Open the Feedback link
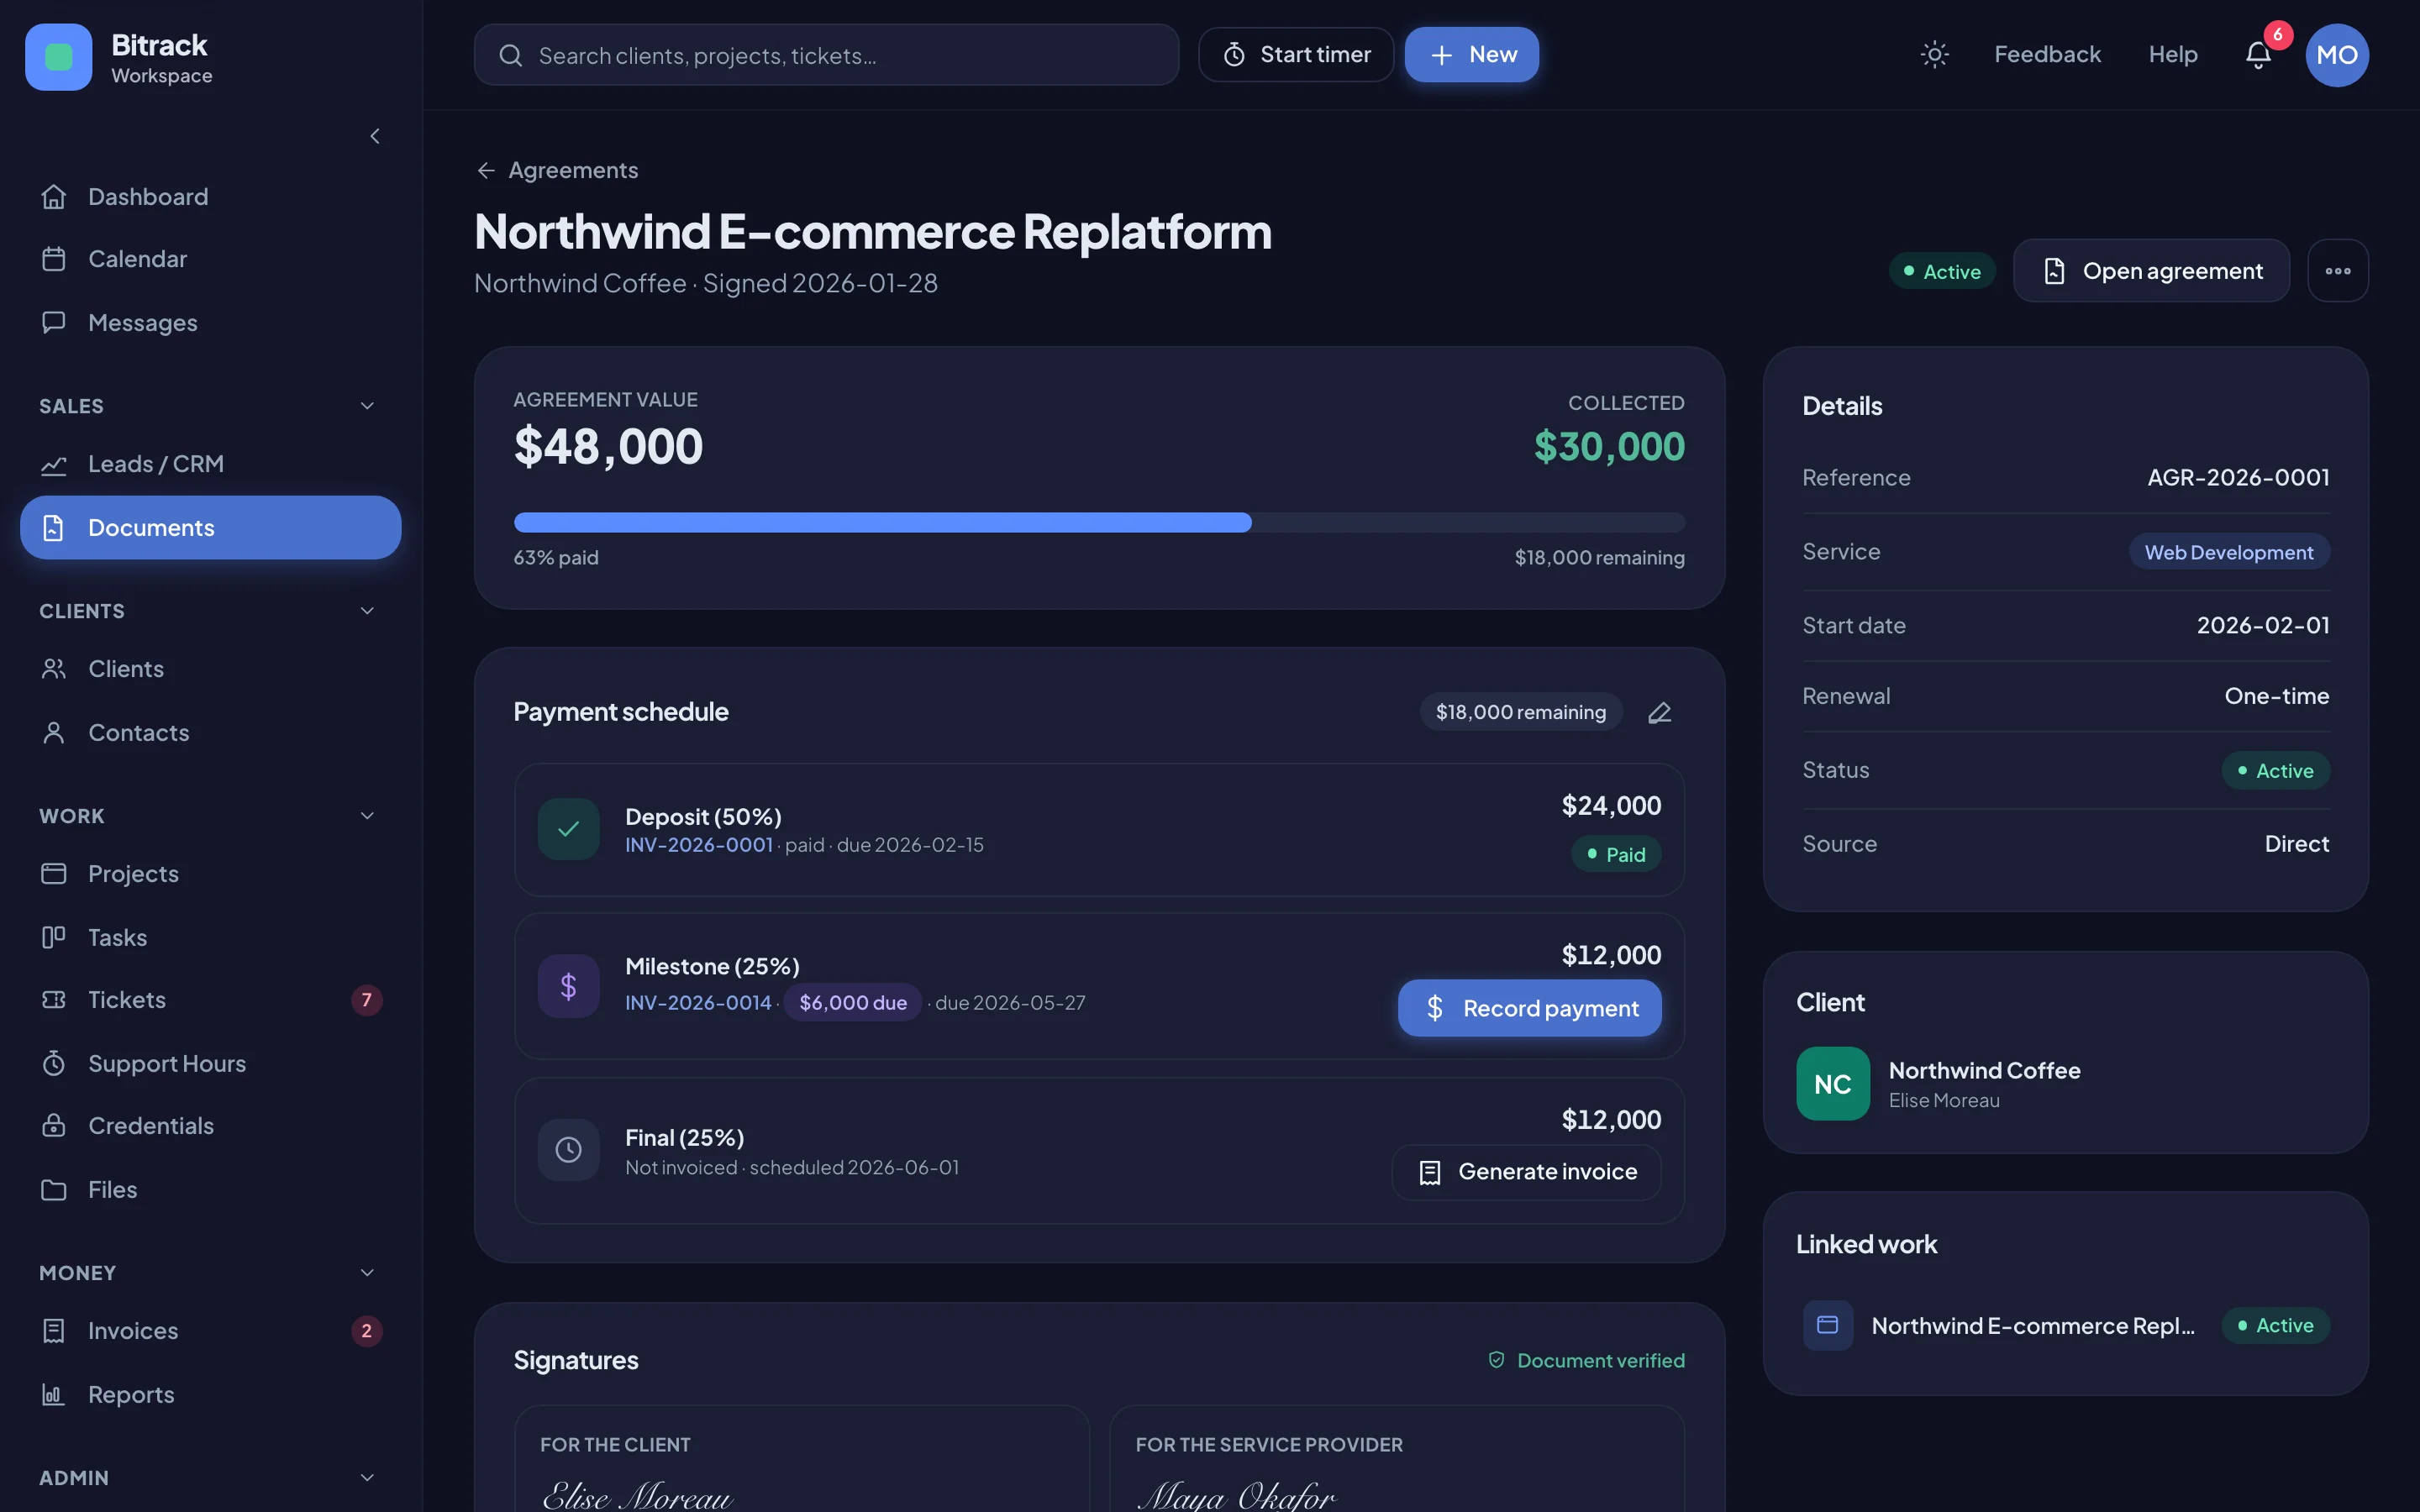 2047,55
